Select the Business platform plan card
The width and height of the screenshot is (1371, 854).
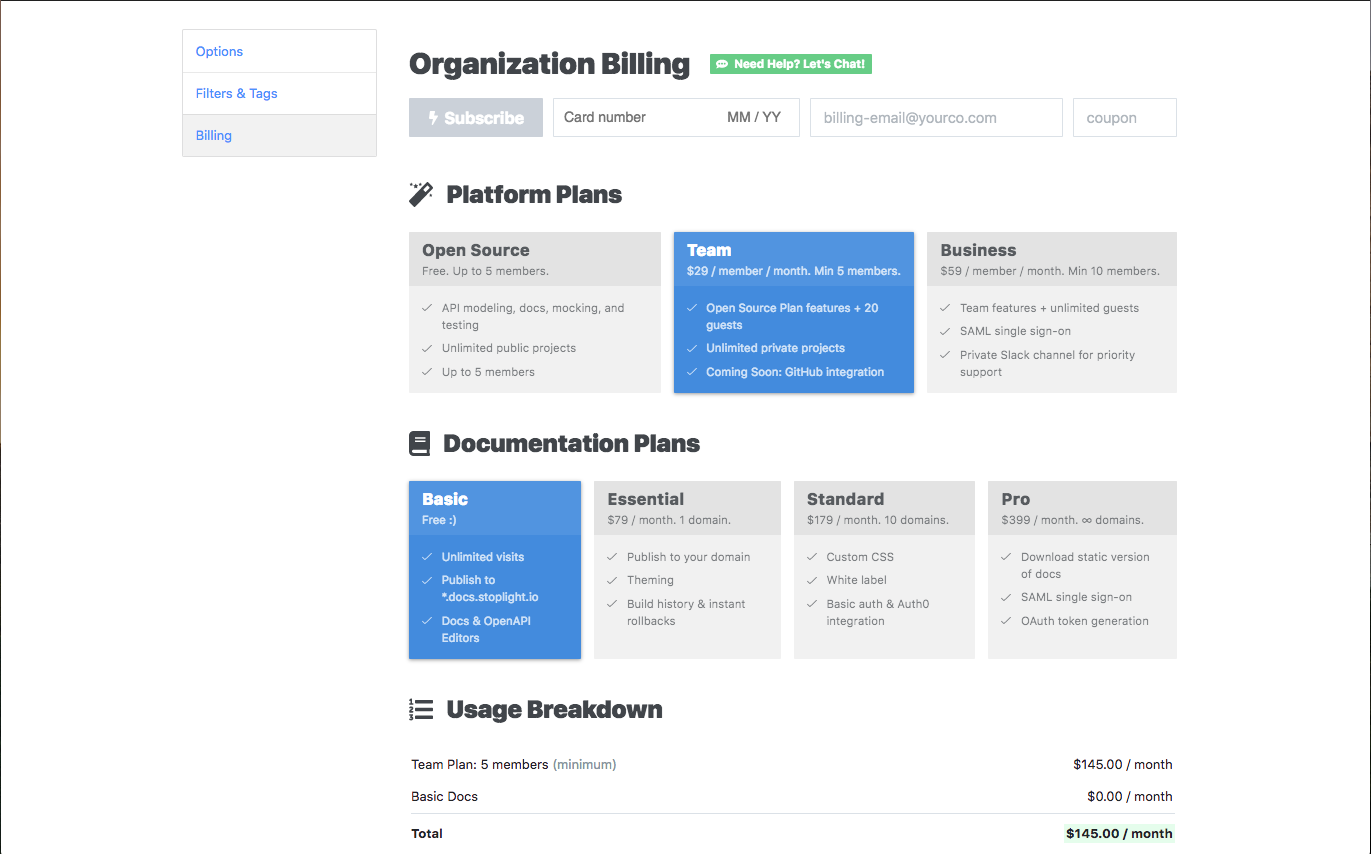click(x=1051, y=312)
